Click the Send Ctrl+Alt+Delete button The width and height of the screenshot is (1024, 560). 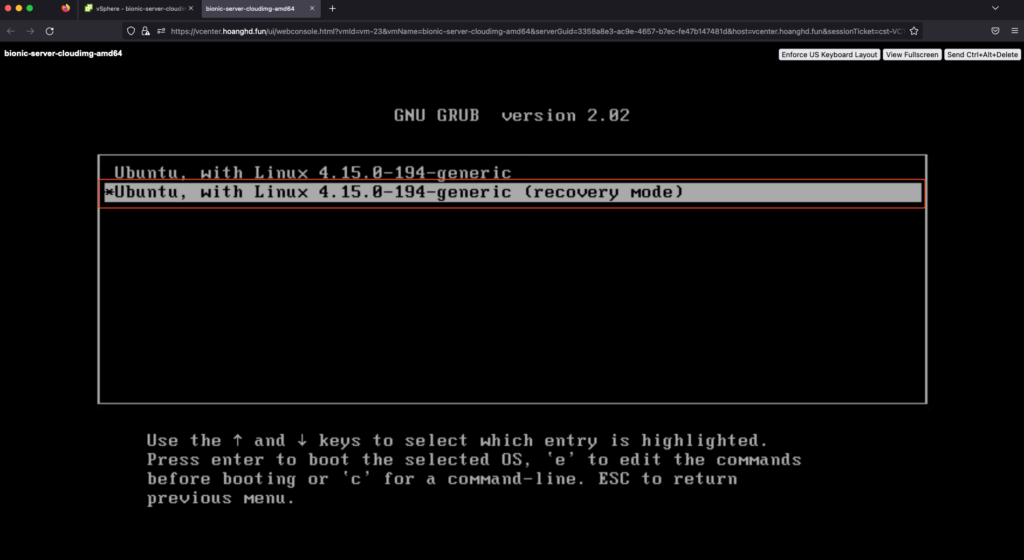pyautogui.click(x=982, y=55)
